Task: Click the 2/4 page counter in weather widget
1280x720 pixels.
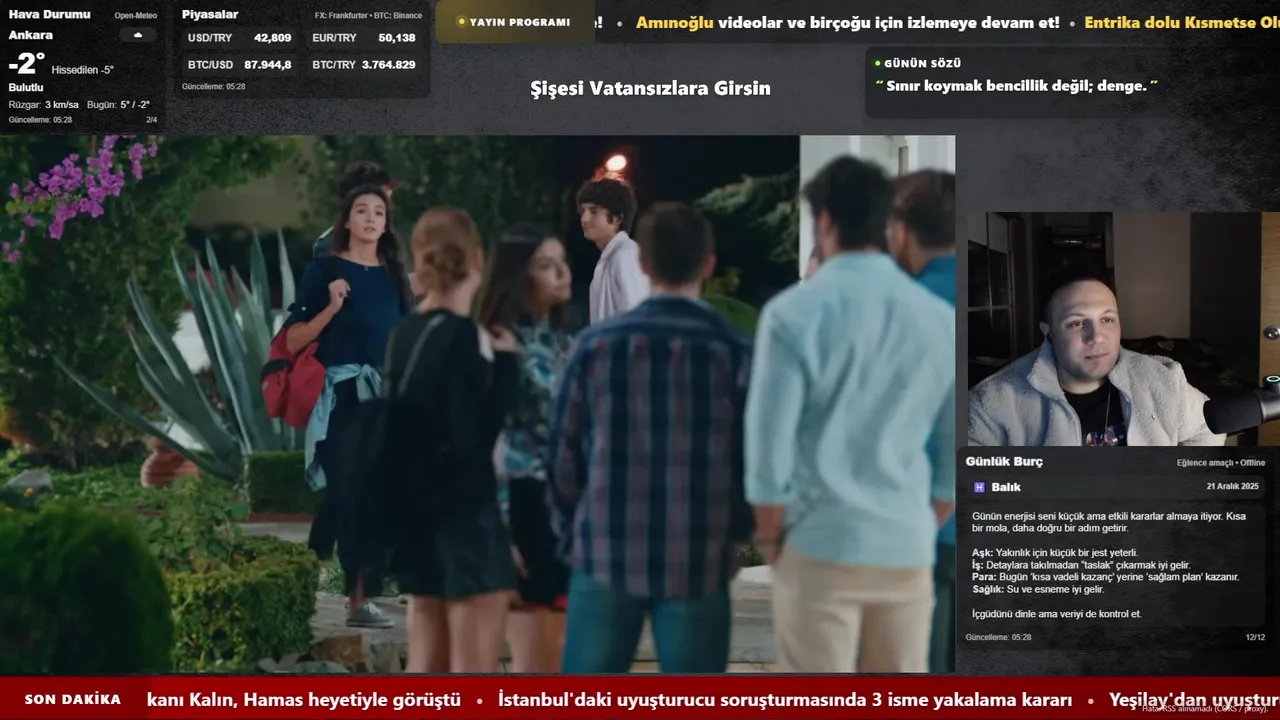Action: click(x=152, y=120)
